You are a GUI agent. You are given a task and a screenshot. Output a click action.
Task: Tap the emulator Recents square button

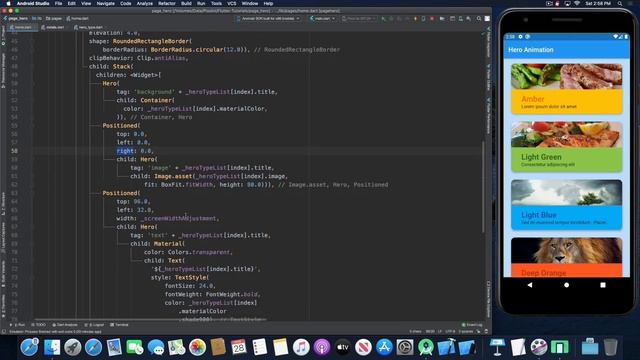tap(603, 285)
